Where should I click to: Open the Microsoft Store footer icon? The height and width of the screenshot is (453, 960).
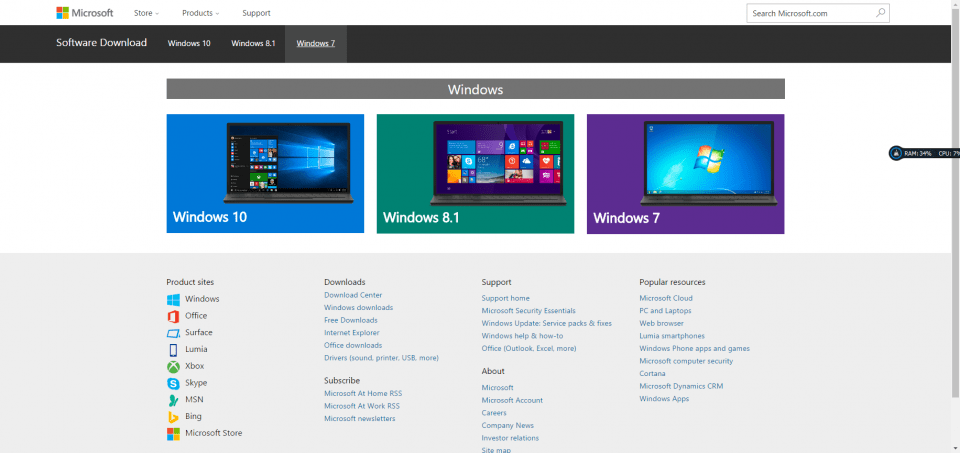[173, 433]
